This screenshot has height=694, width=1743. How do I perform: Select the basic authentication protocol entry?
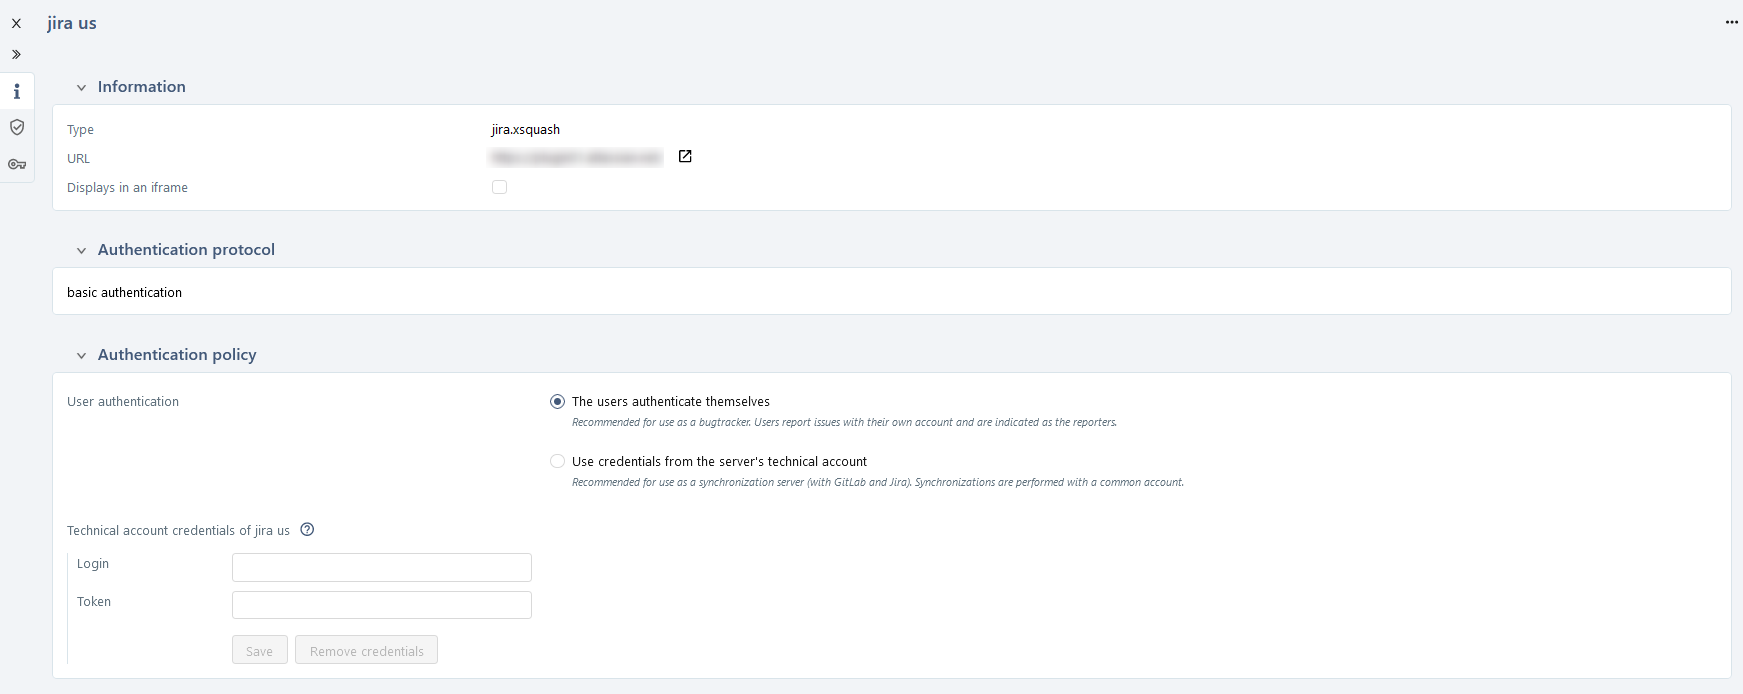point(124,292)
